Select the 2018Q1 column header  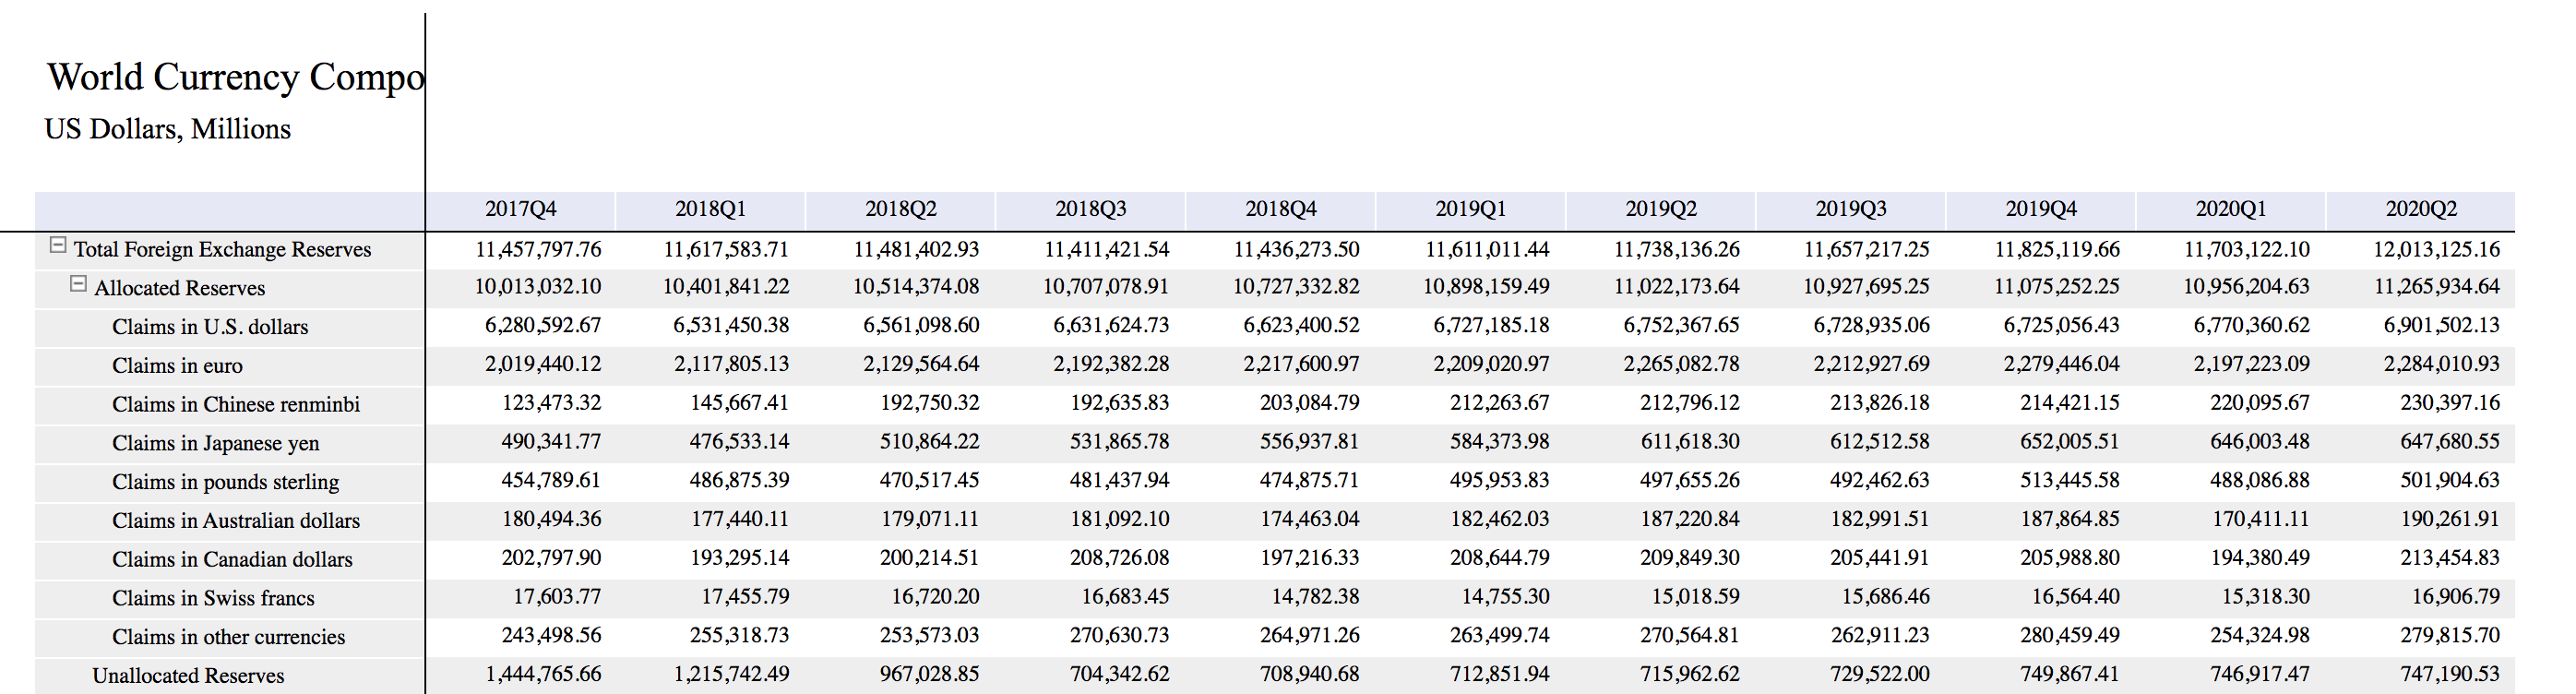click(710, 210)
